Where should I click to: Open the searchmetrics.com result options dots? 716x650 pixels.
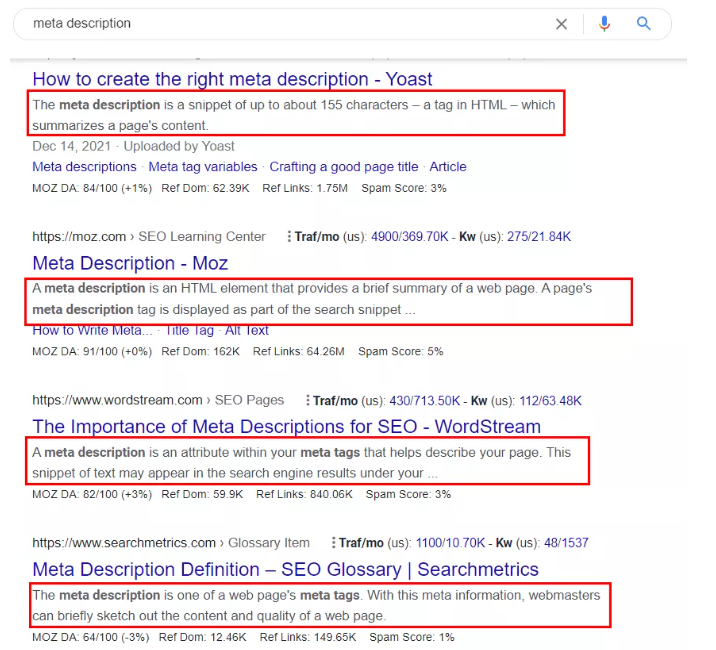pyautogui.click(x=332, y=543)
